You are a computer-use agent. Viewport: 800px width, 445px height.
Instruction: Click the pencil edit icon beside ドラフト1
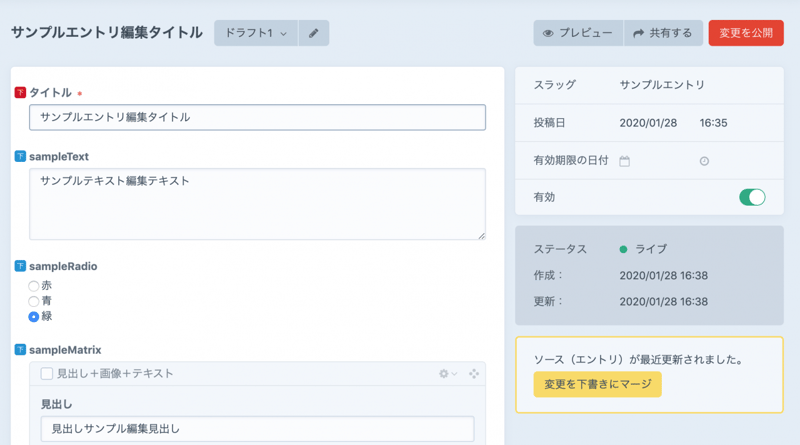(313, 33)
